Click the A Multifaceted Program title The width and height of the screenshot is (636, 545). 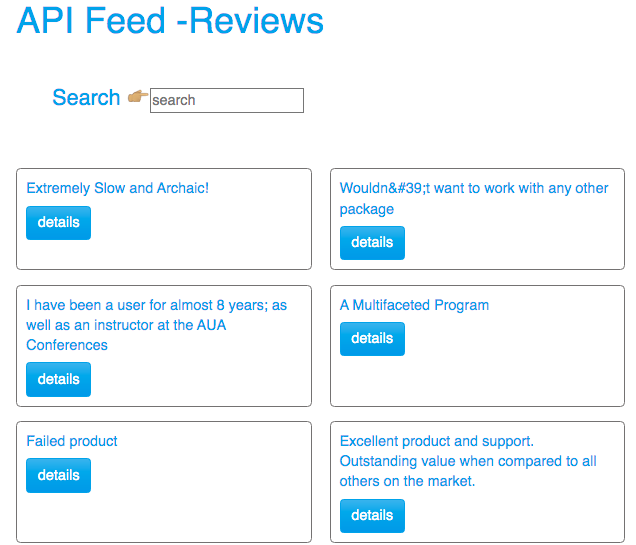(414, 305)
